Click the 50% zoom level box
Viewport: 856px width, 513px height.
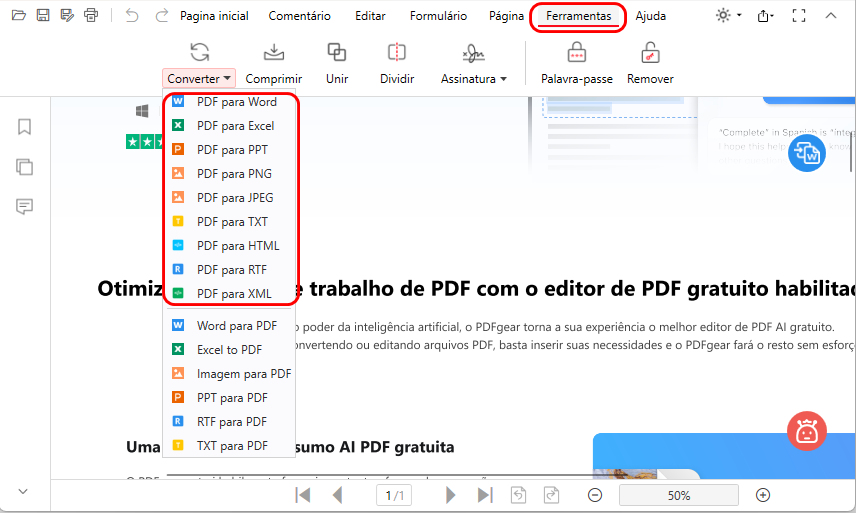coord(679,496)
